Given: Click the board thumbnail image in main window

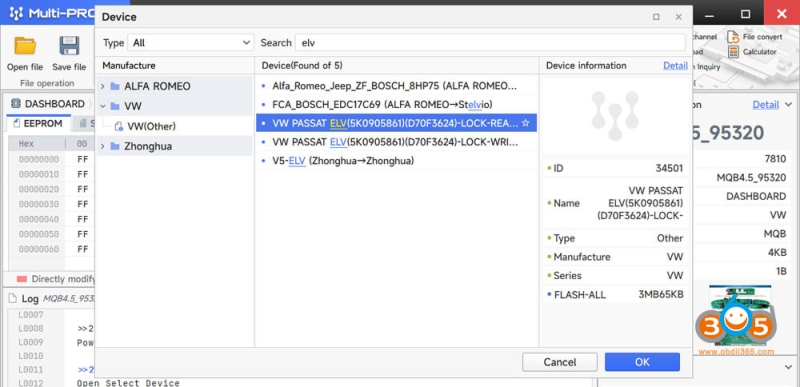Looking at the screenshot, I should (740, 317).
